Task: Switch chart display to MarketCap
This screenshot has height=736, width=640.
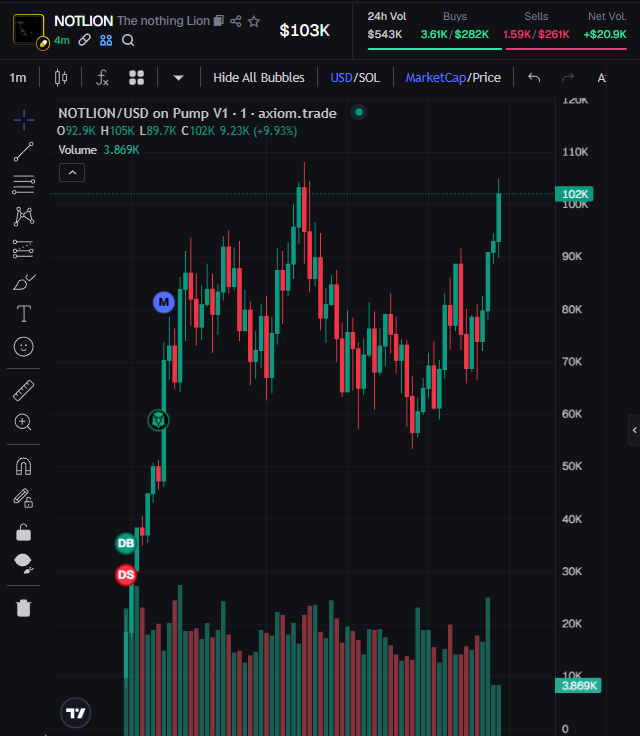Action: pos(436,77)
